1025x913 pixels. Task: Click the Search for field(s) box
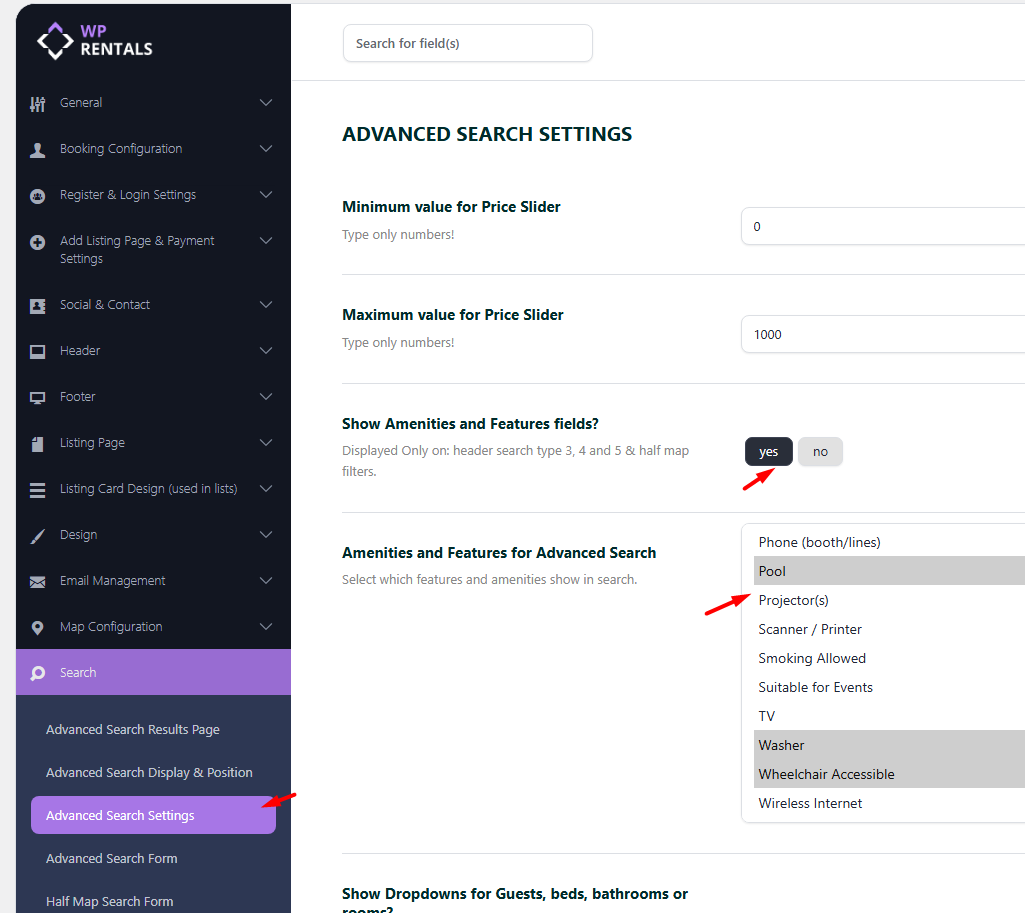[467, 44]
